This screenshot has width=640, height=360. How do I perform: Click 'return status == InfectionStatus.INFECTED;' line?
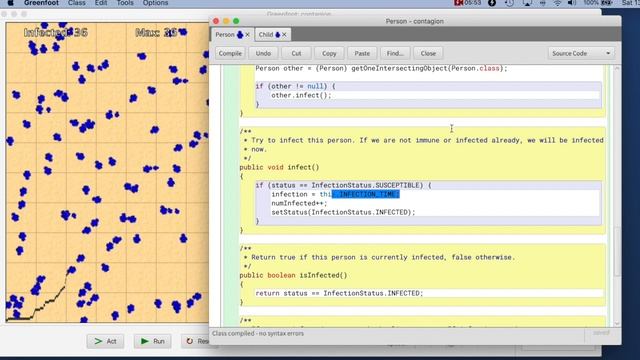(339, 293)
